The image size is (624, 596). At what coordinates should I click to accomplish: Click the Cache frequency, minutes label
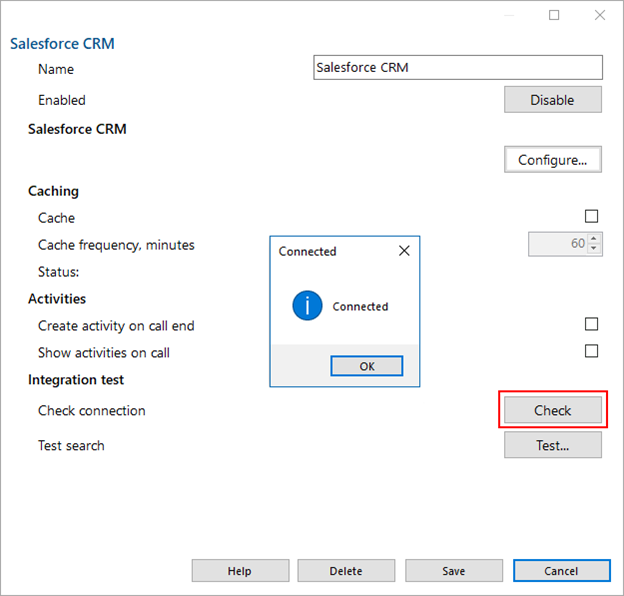pos(116,245)
